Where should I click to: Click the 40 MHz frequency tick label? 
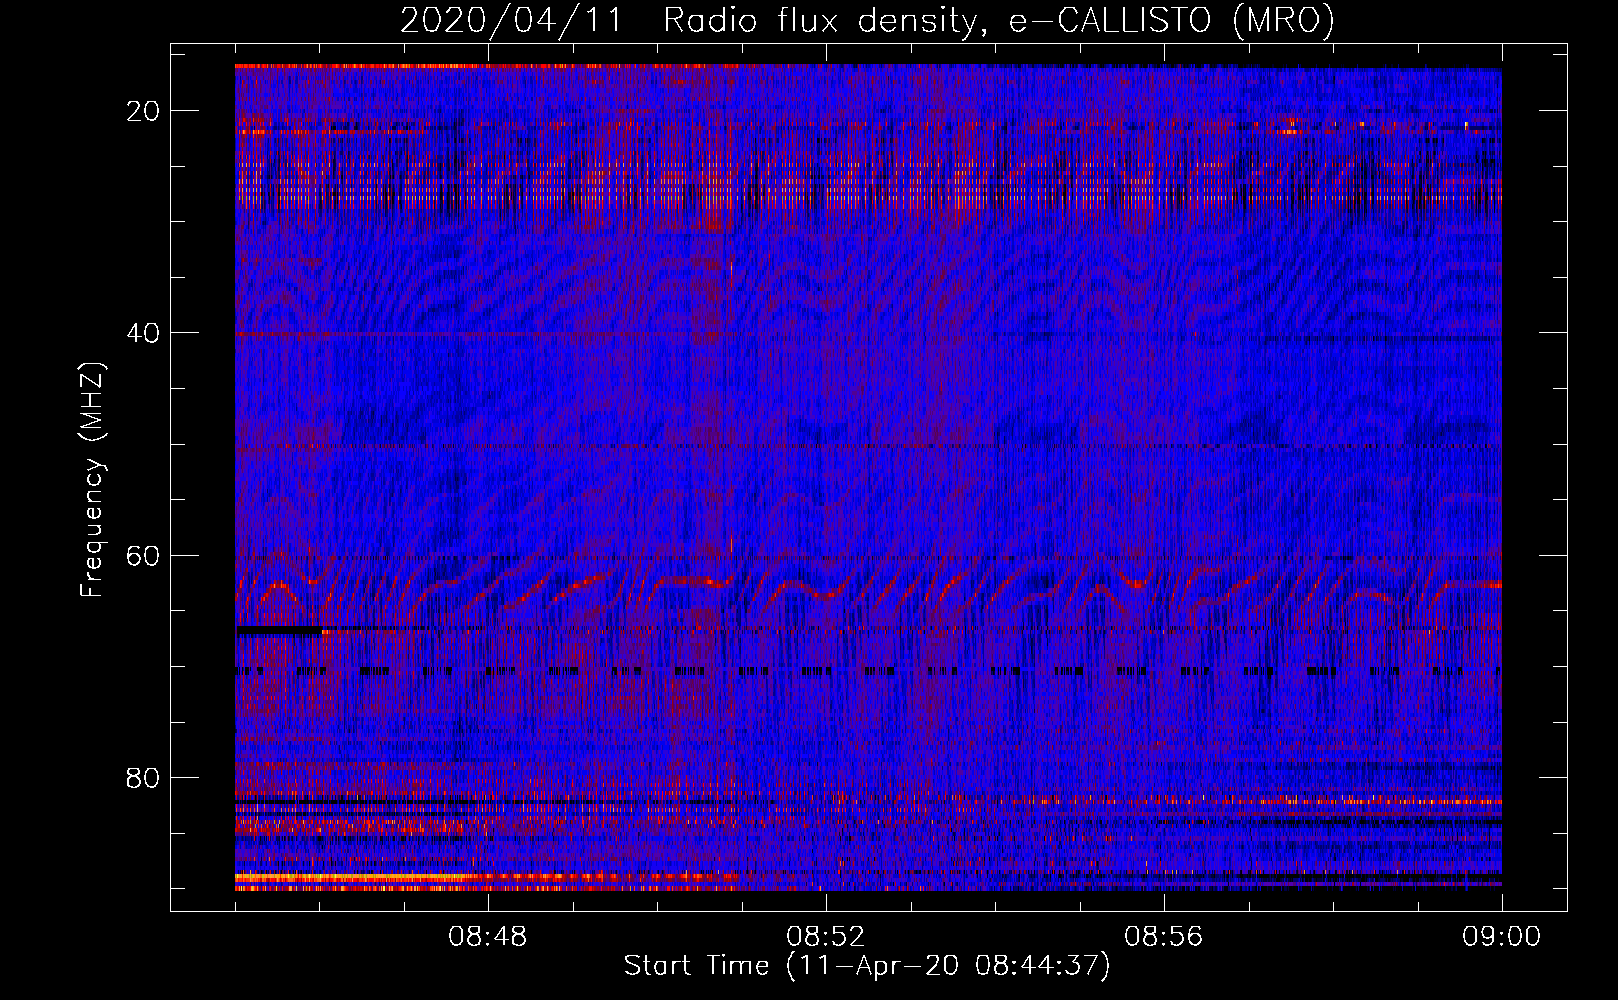tap(143, 333)
